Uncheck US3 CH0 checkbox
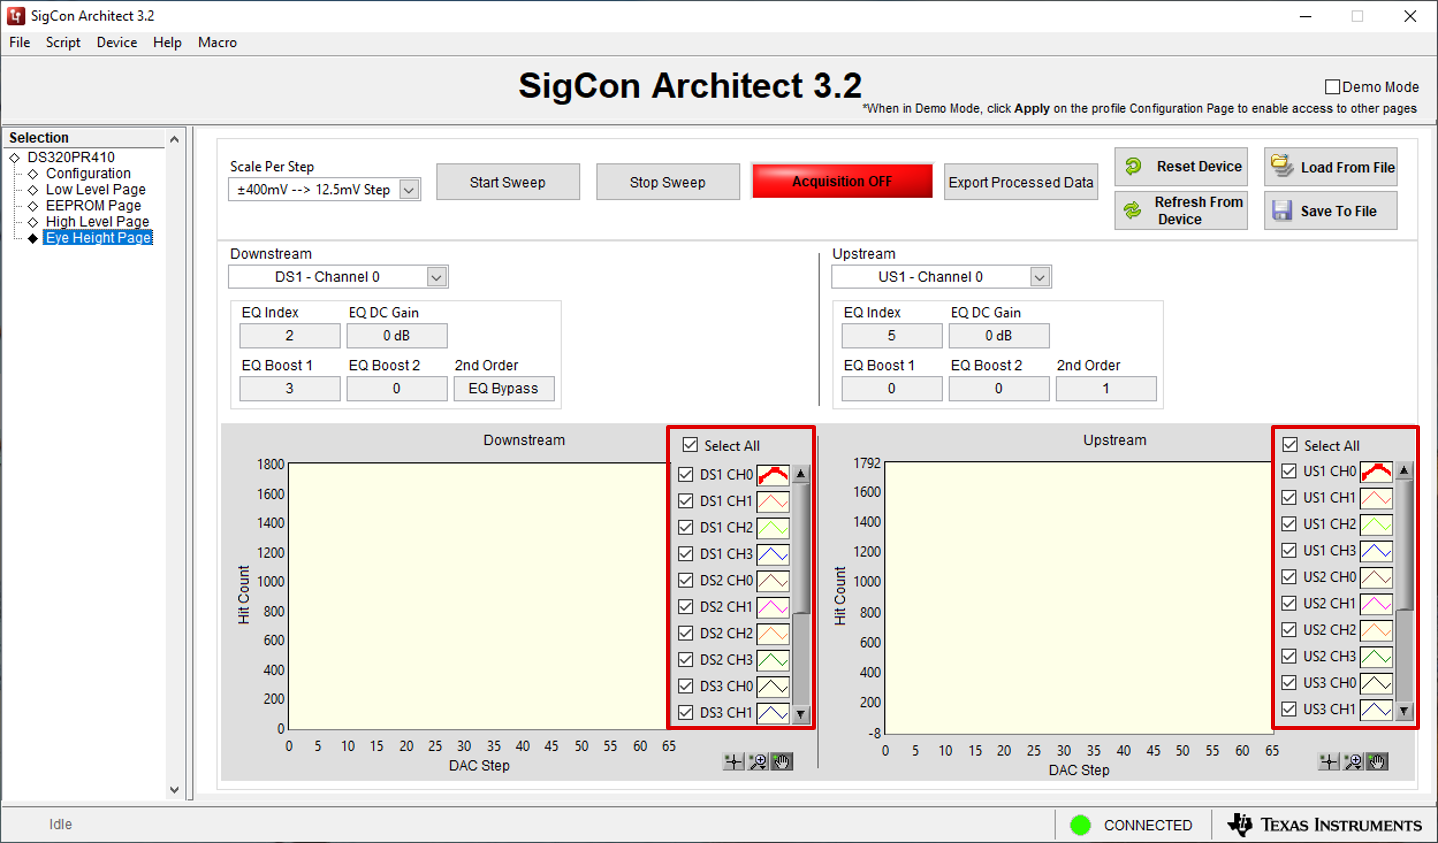1438x843 pixels. pyautogui.click(x=1290, y=683)
